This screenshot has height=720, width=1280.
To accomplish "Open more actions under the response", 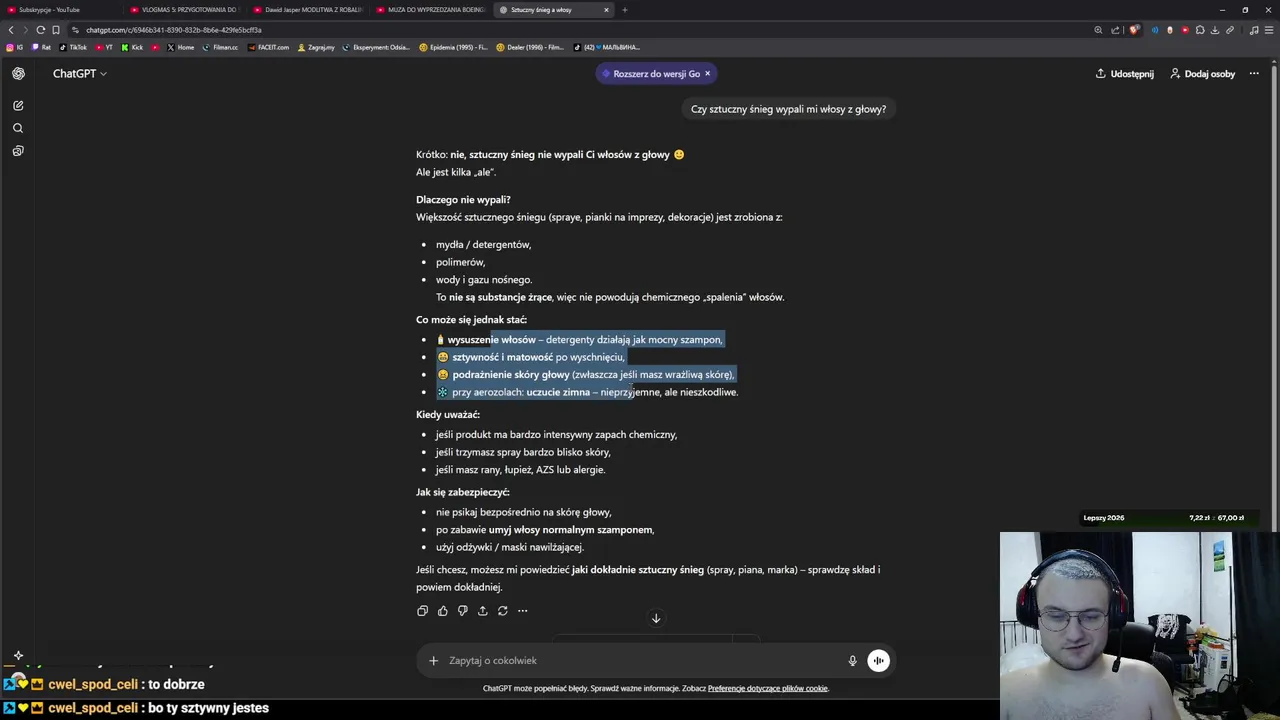I will [x=522, y=611].
